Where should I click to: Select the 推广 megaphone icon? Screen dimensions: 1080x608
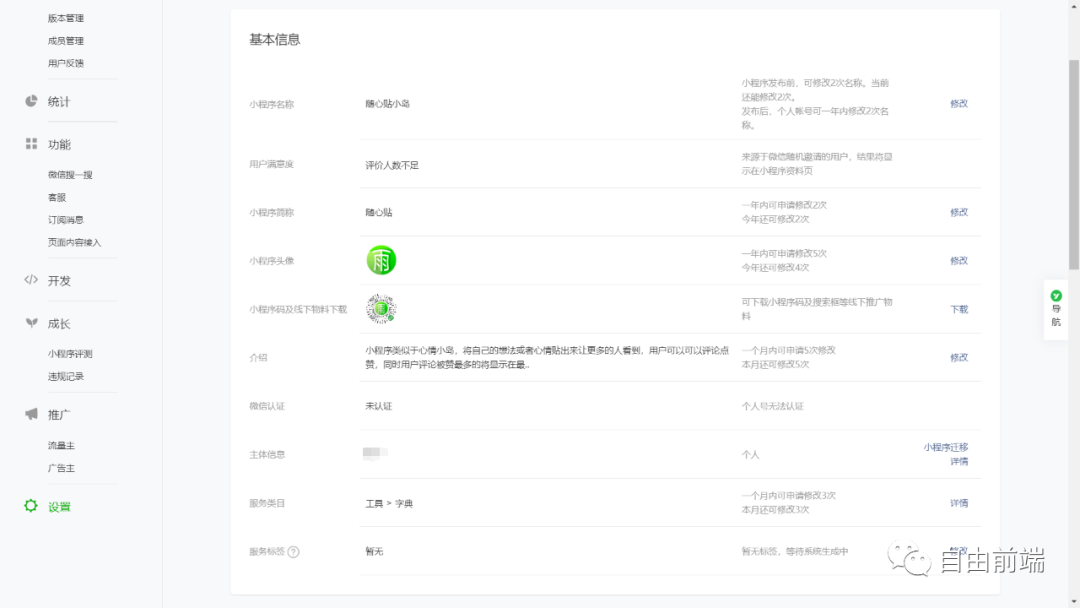click(x=31, y=411)
